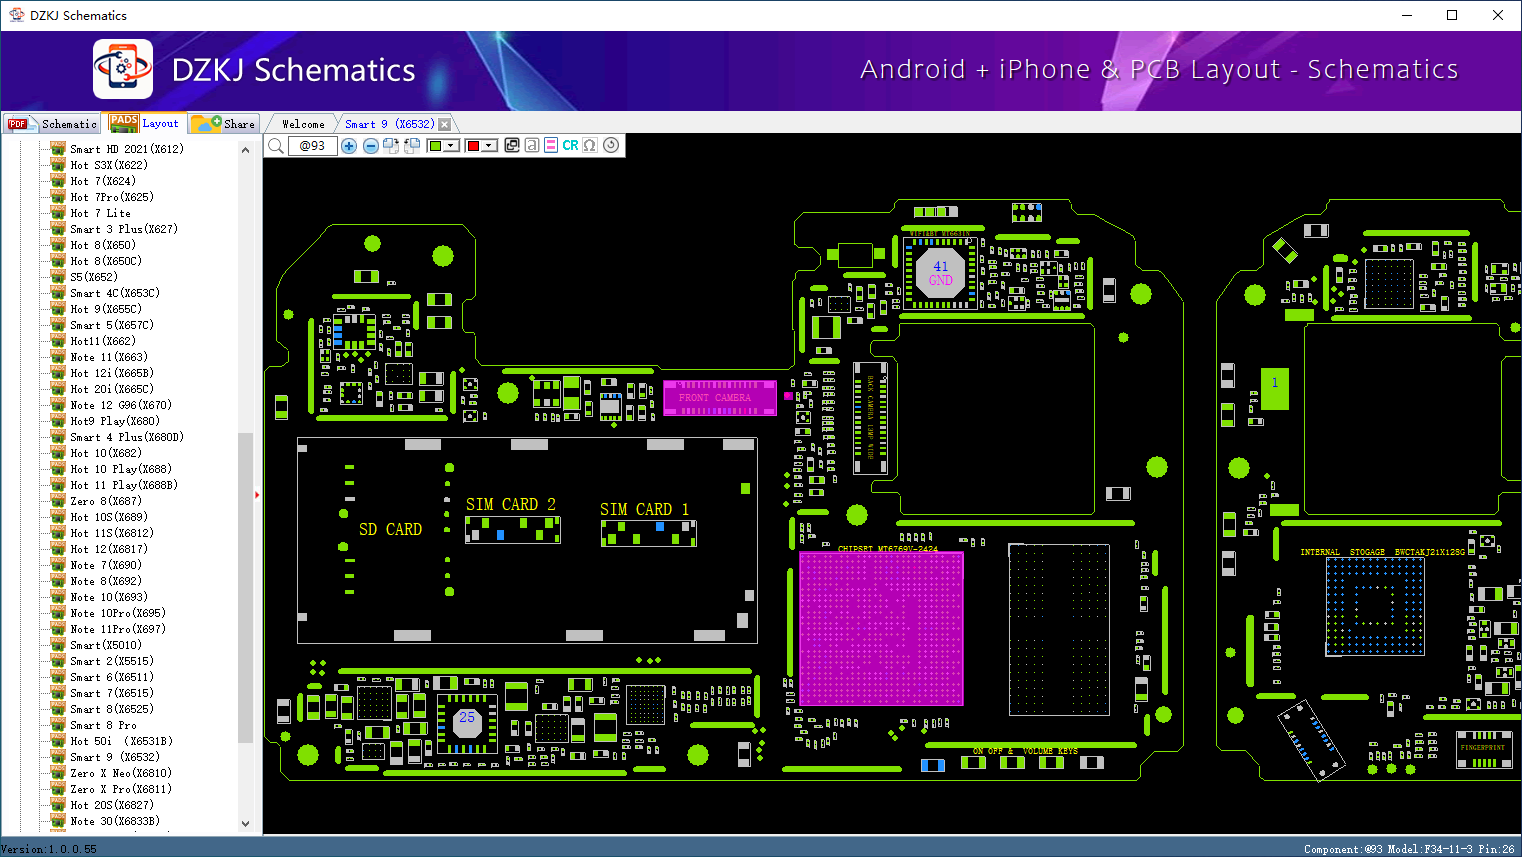Open Zero 8(X687) model entry
Viewport: 1522px width, 857px height.
[x=106, y=501]
